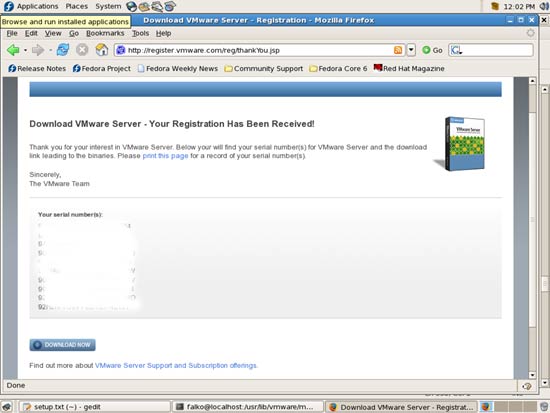Open the System menu in panel
Image resolution: width=550 pixels, height=413 pixels.
point(108,6)
